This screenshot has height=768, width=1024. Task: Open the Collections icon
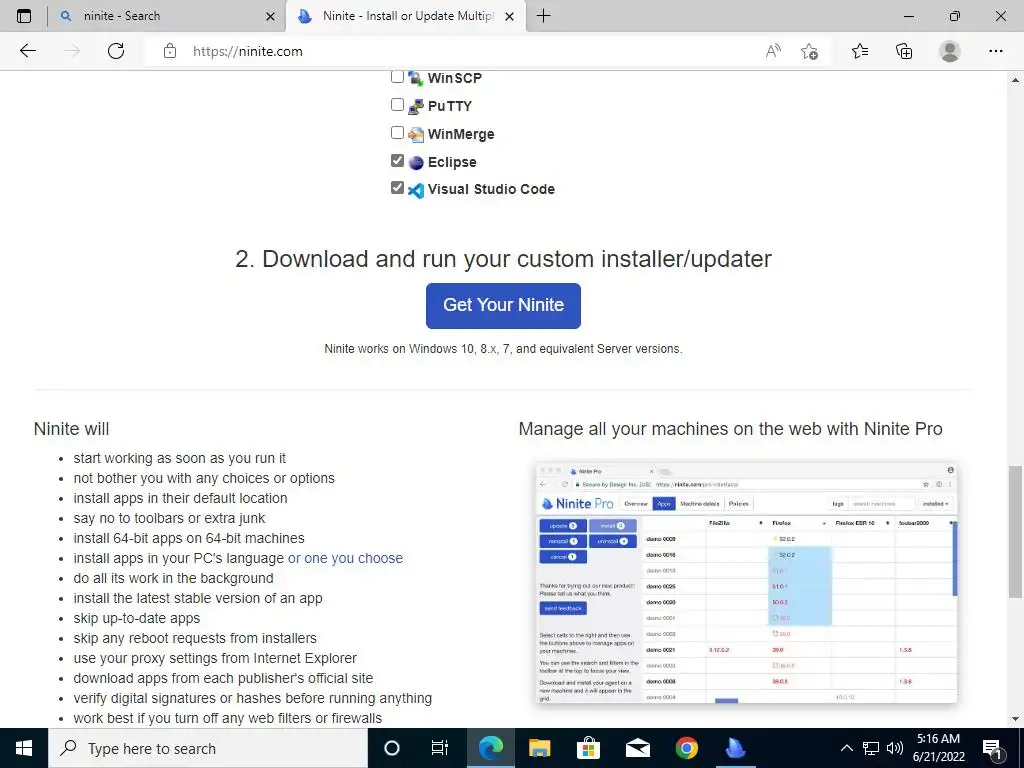(x=904, y=51)
